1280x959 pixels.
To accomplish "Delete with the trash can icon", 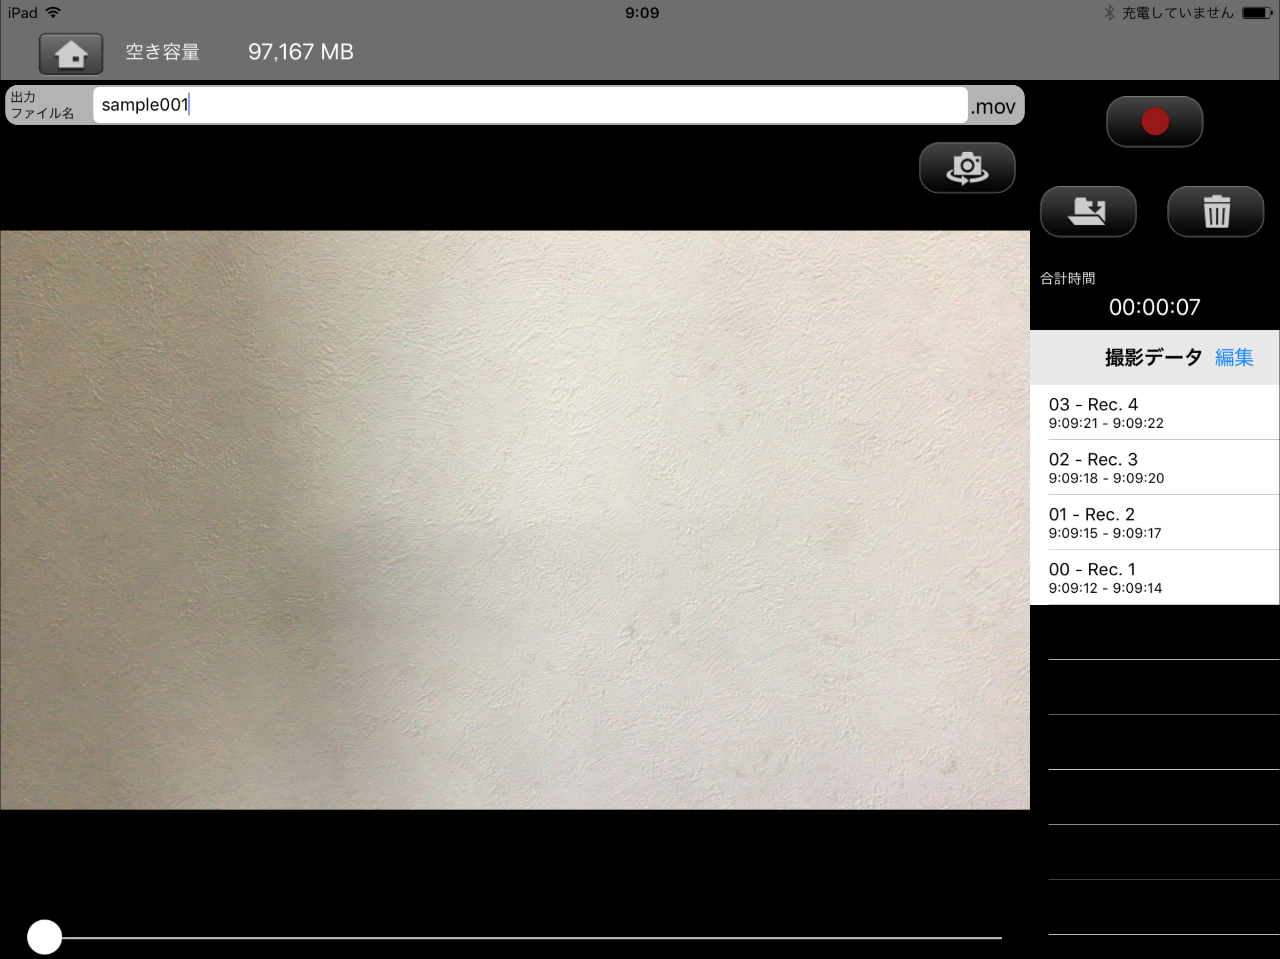I will (1216, 212).
